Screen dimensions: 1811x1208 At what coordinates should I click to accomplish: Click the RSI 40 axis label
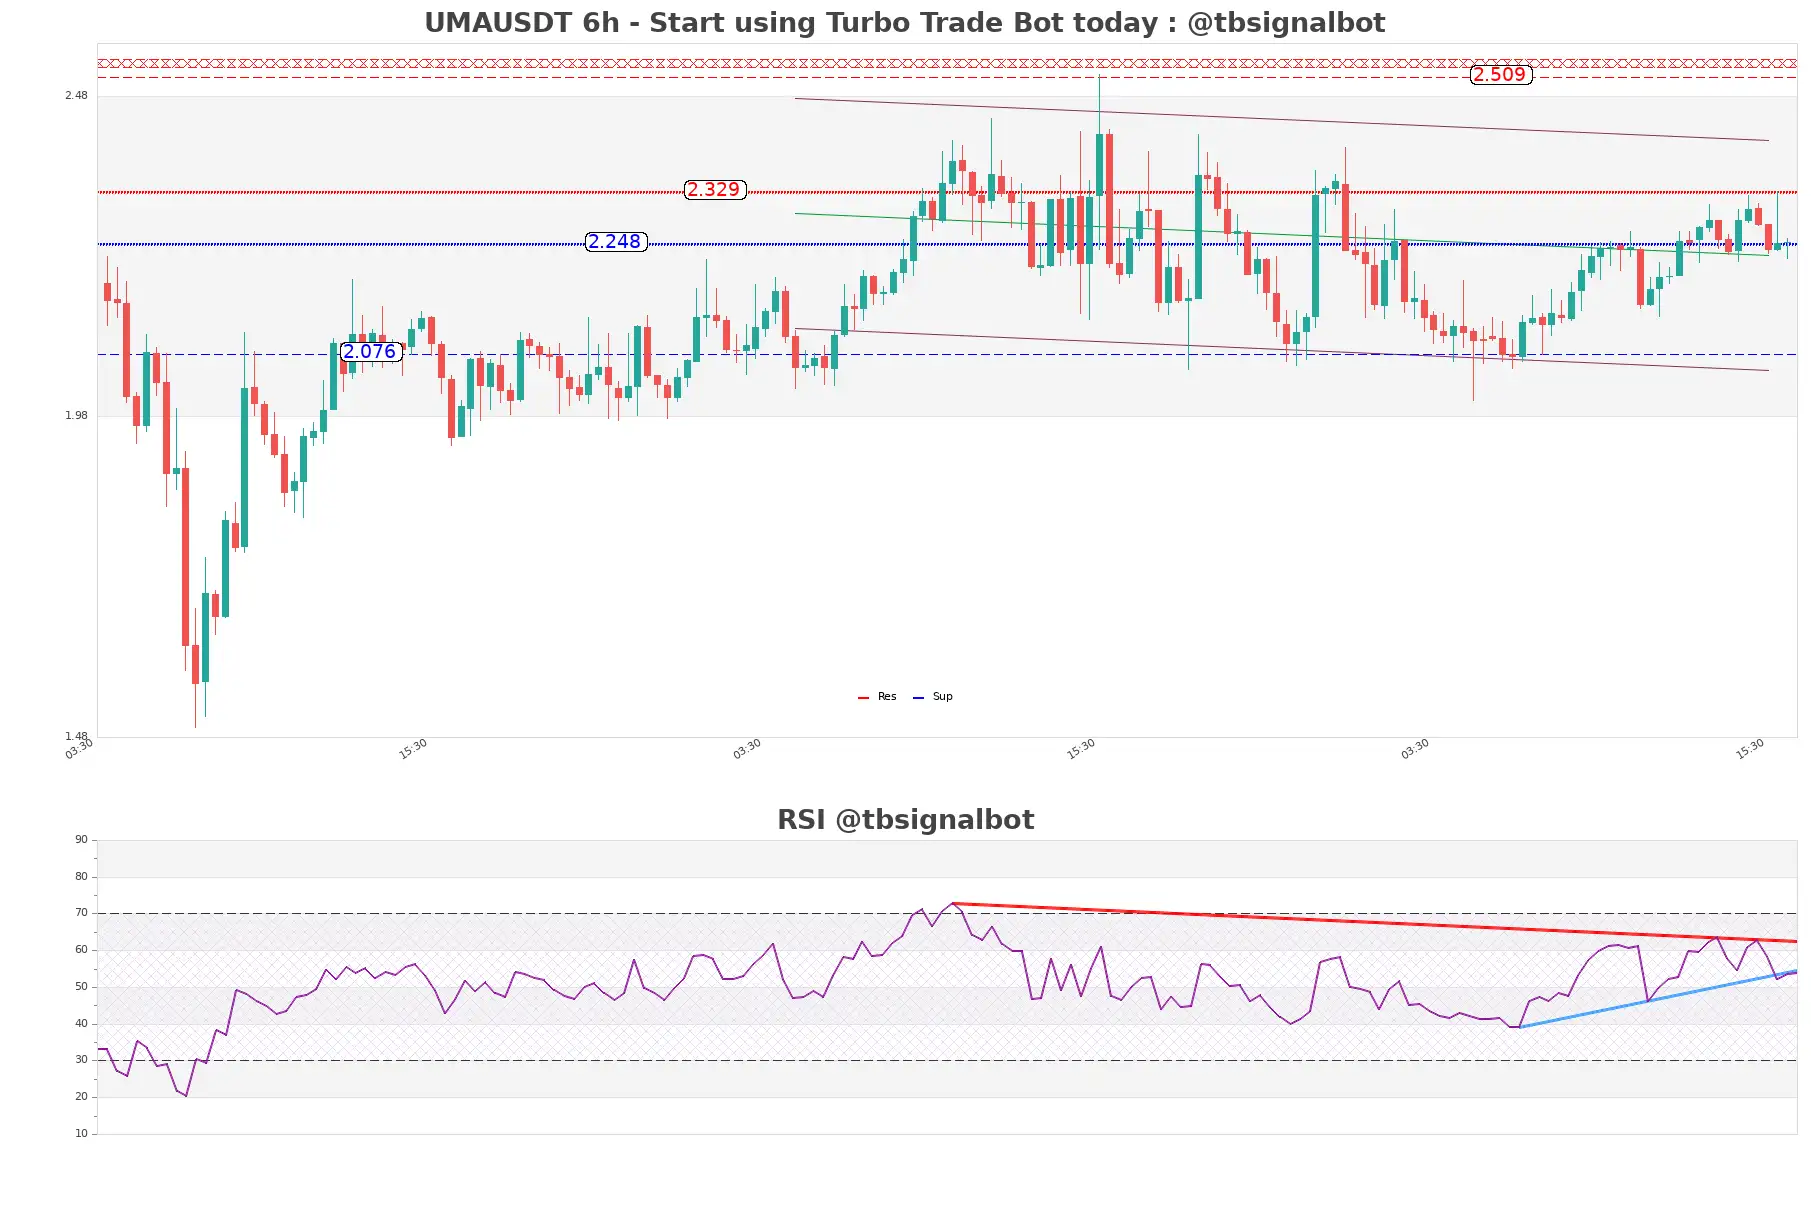[81, 1024]
